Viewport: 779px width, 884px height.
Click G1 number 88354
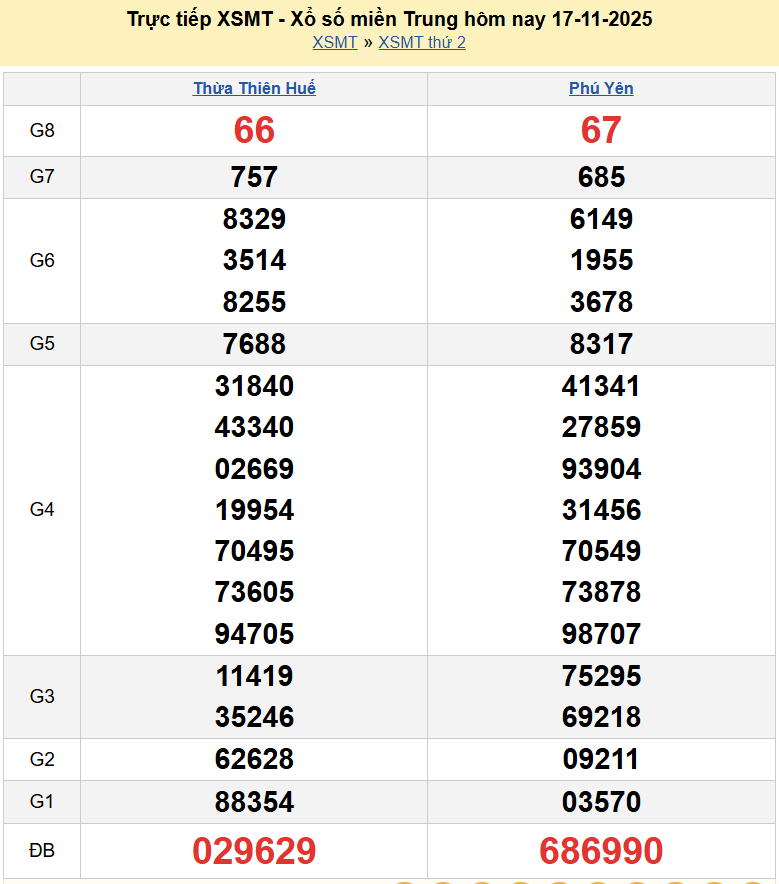(254, 802)
